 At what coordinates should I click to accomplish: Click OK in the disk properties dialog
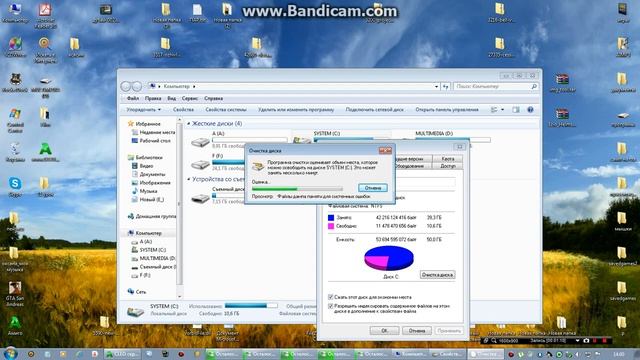pyautogui.click(x=384, y=331)
